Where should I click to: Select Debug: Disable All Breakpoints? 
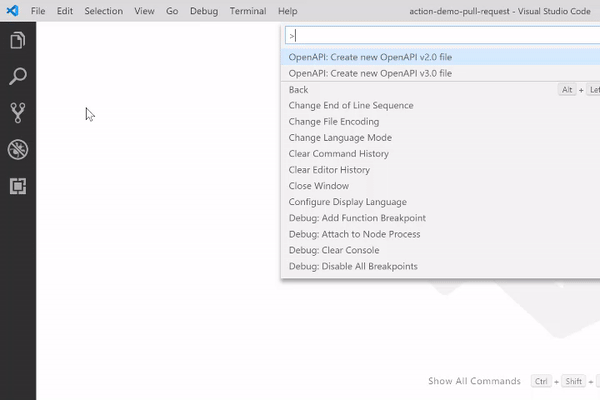point(440,266)
